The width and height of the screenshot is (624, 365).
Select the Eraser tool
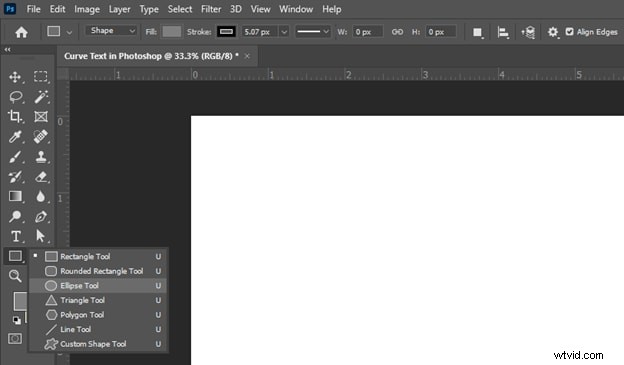pyautogui.click(x=41, y=177)
